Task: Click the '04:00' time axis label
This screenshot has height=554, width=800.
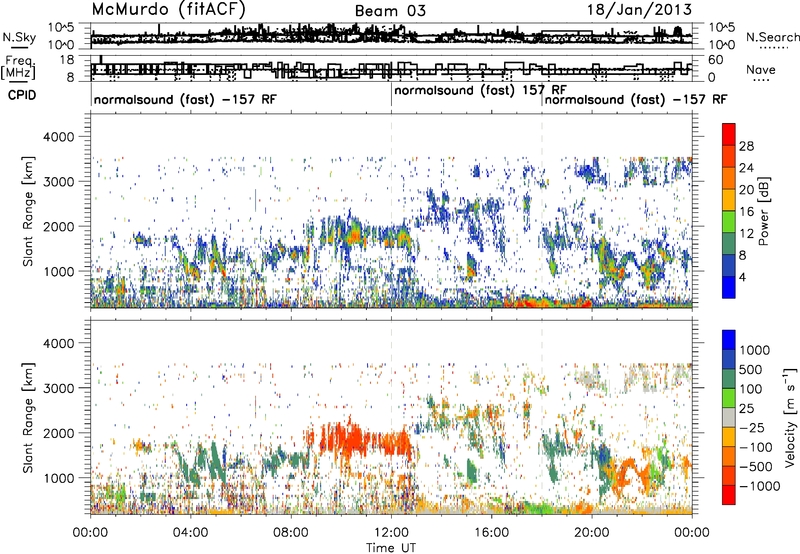Action: 190,533
